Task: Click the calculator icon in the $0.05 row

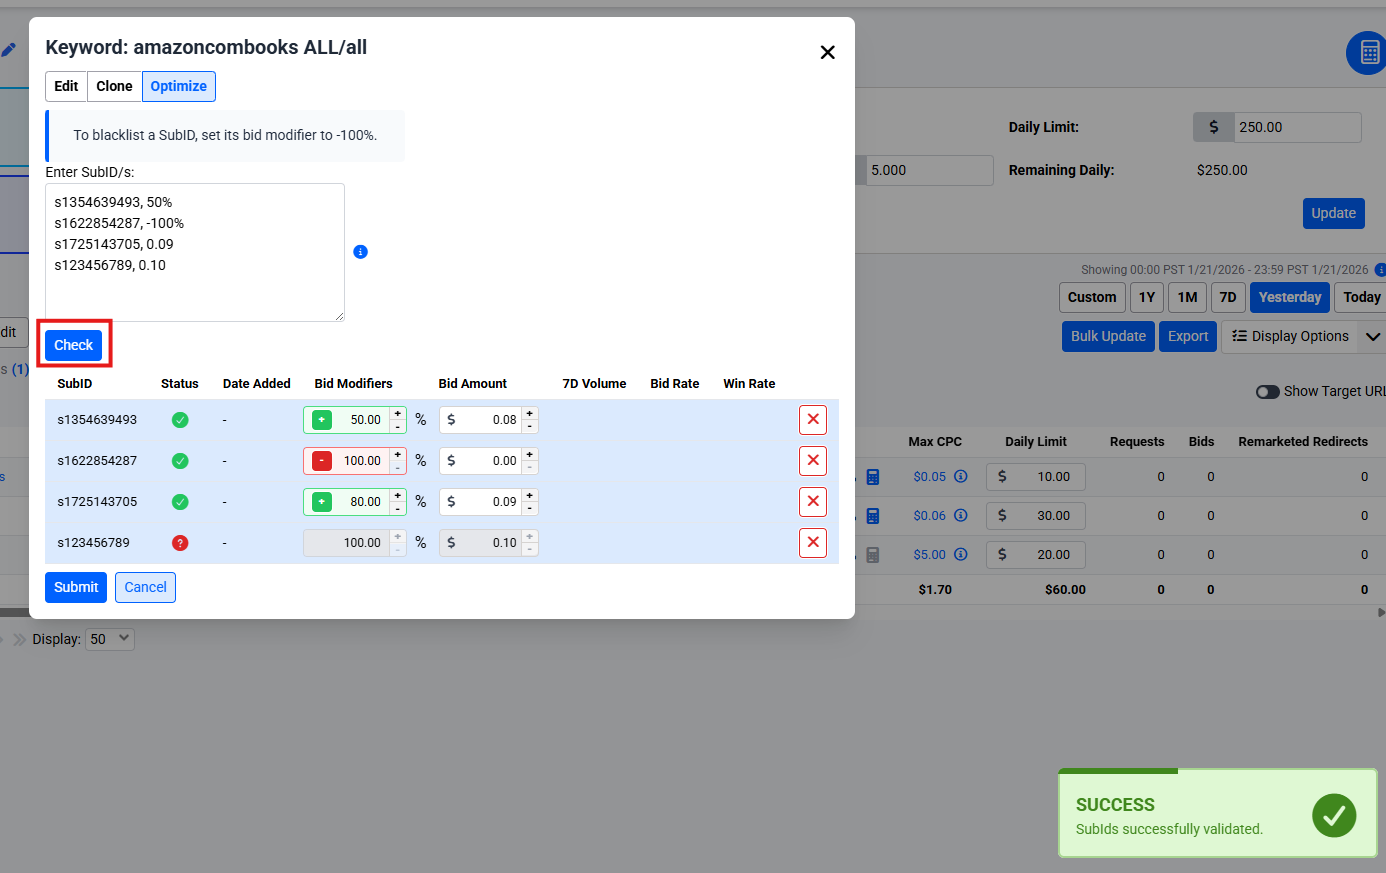Action: [x=873, y=477]
